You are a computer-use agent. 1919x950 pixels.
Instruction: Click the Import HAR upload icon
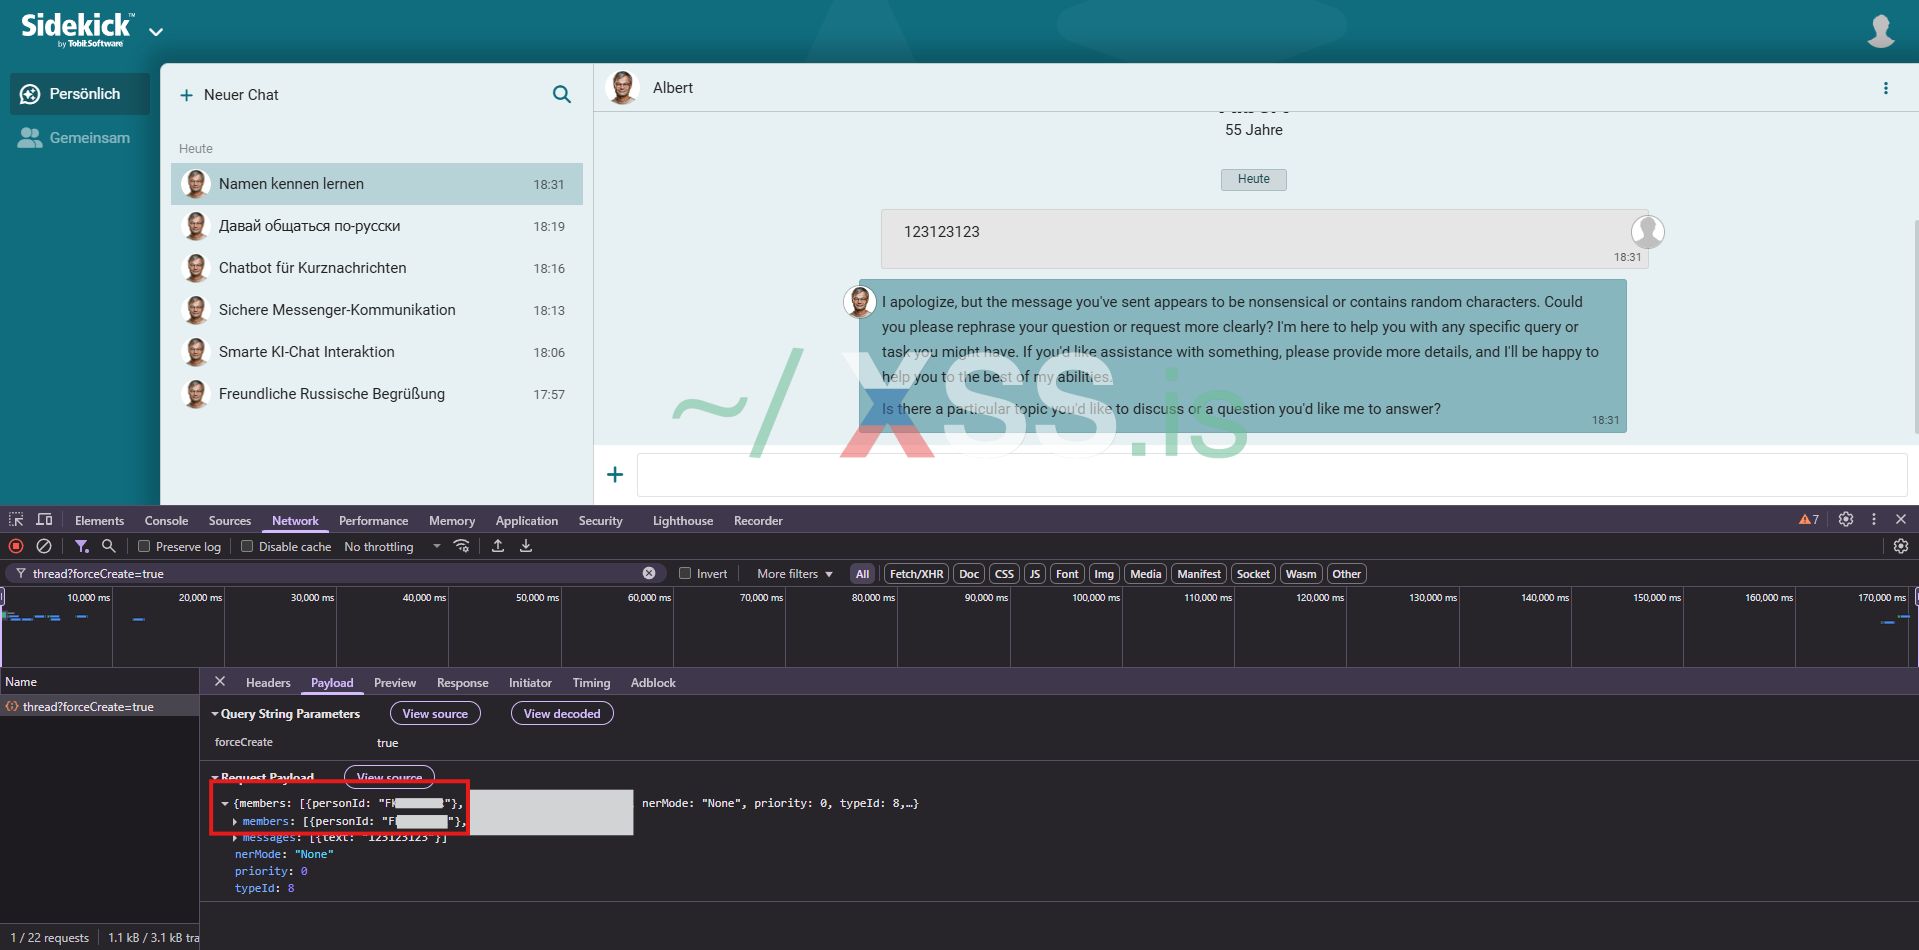click(x=498, y=546)
